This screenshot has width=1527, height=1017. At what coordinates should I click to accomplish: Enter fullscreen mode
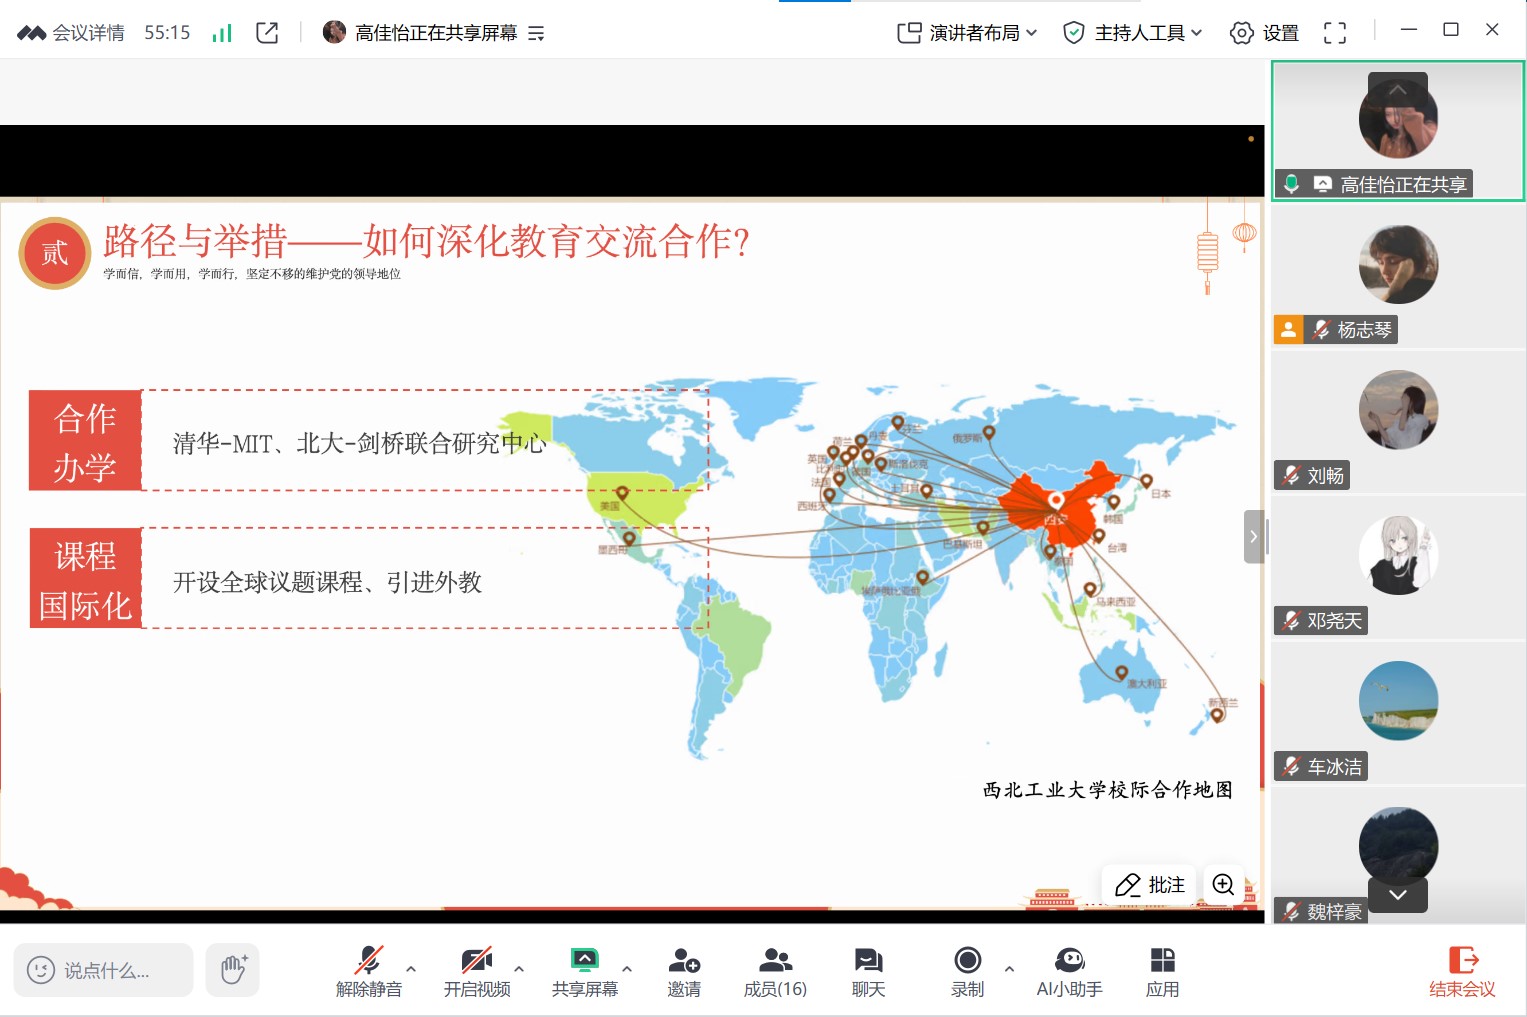pos(1334,32)
